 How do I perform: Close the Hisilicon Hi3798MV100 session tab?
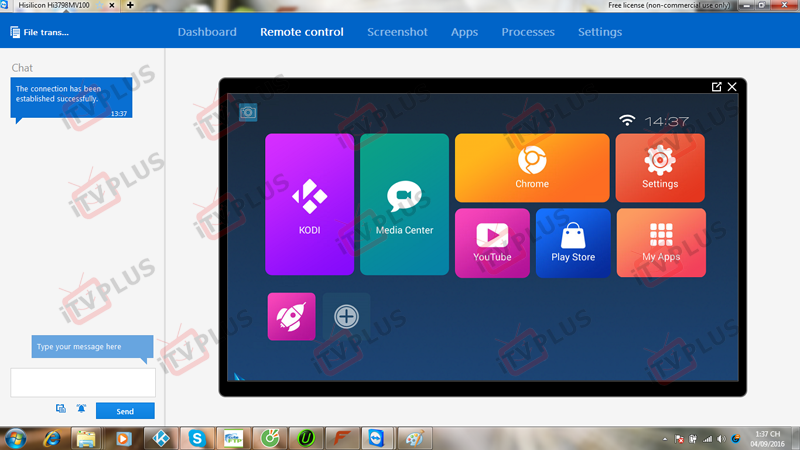click(x=112, y=5)
